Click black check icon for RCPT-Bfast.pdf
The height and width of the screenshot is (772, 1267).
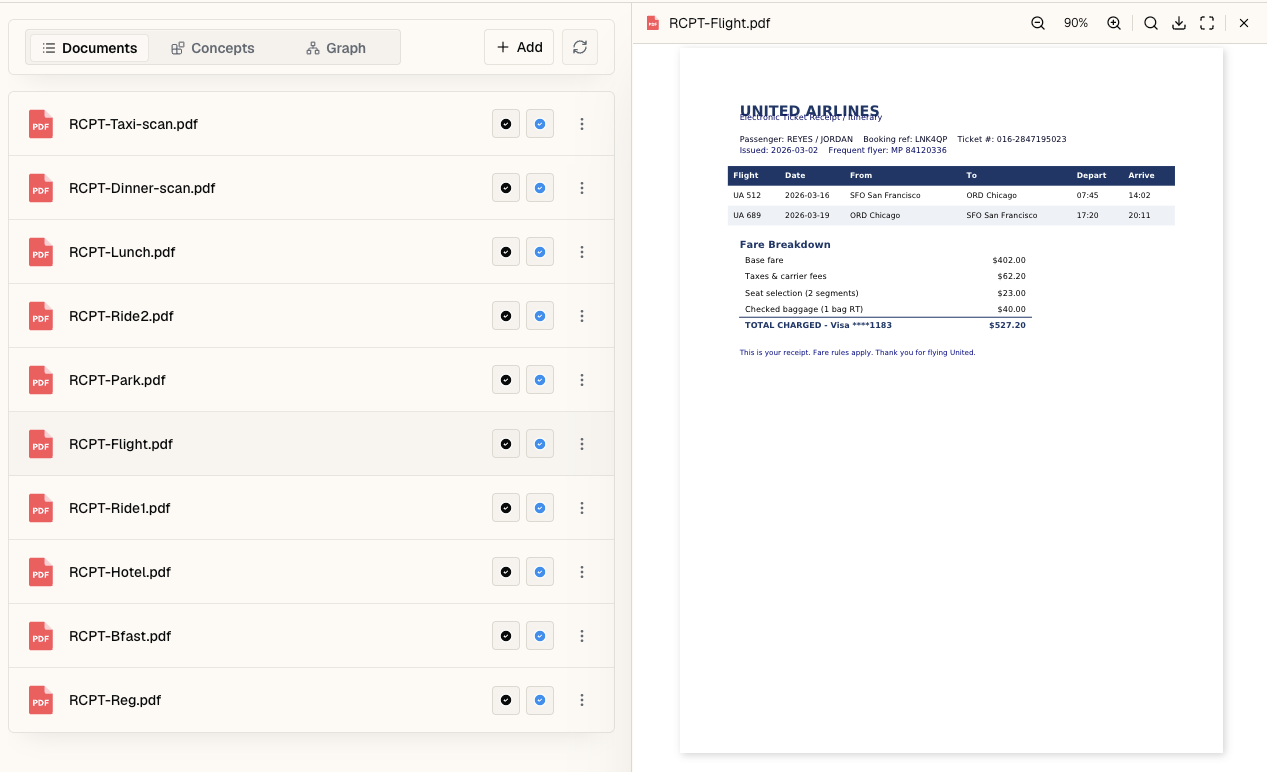coord(506,636)
